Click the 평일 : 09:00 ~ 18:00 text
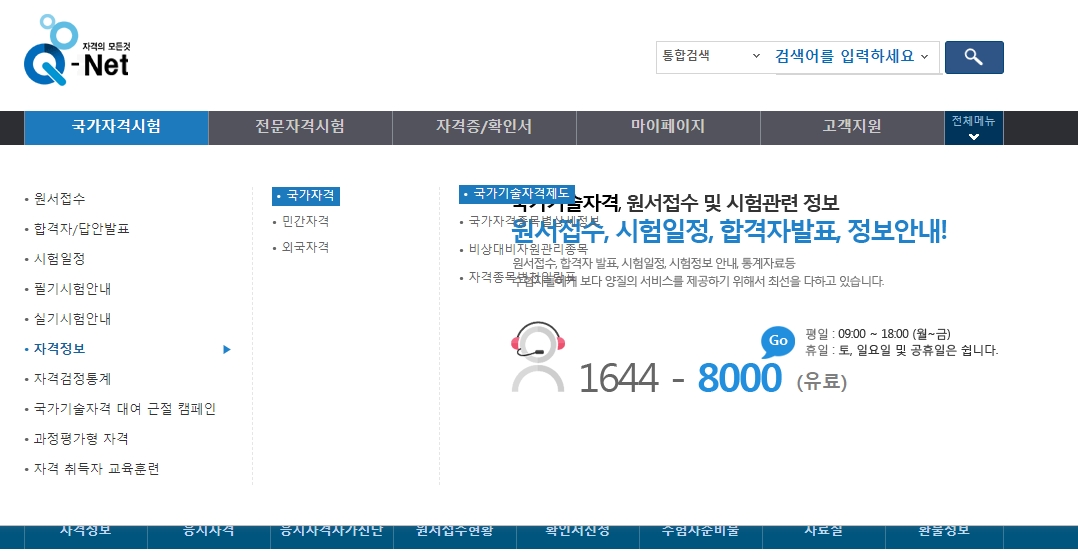 [x=878, y=335]
